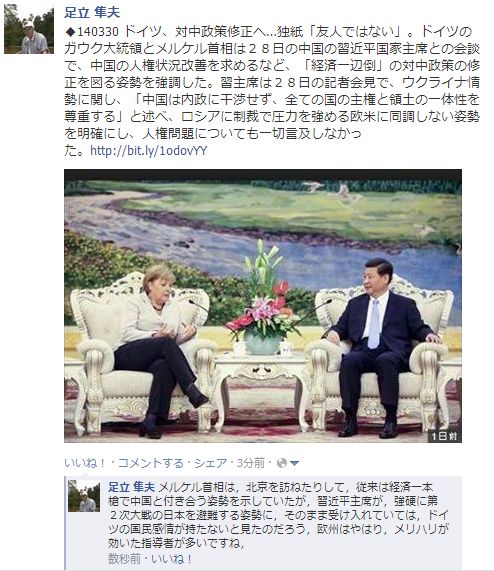494x571 pixels.
Task: Like the post with いいね！
Action: [85, 463]
